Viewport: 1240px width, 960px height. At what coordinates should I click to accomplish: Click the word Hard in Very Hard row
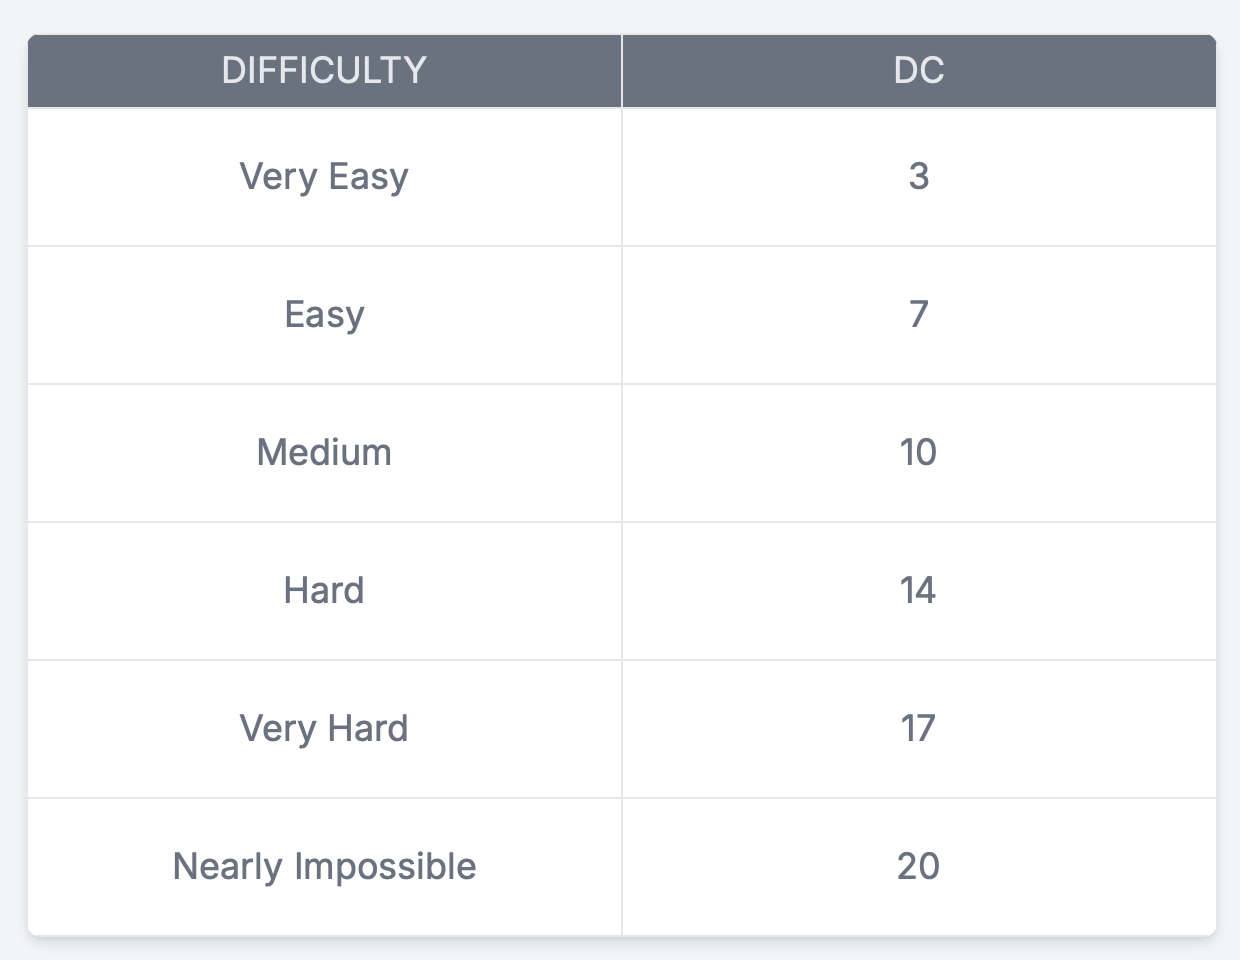(x=368, y=729)
